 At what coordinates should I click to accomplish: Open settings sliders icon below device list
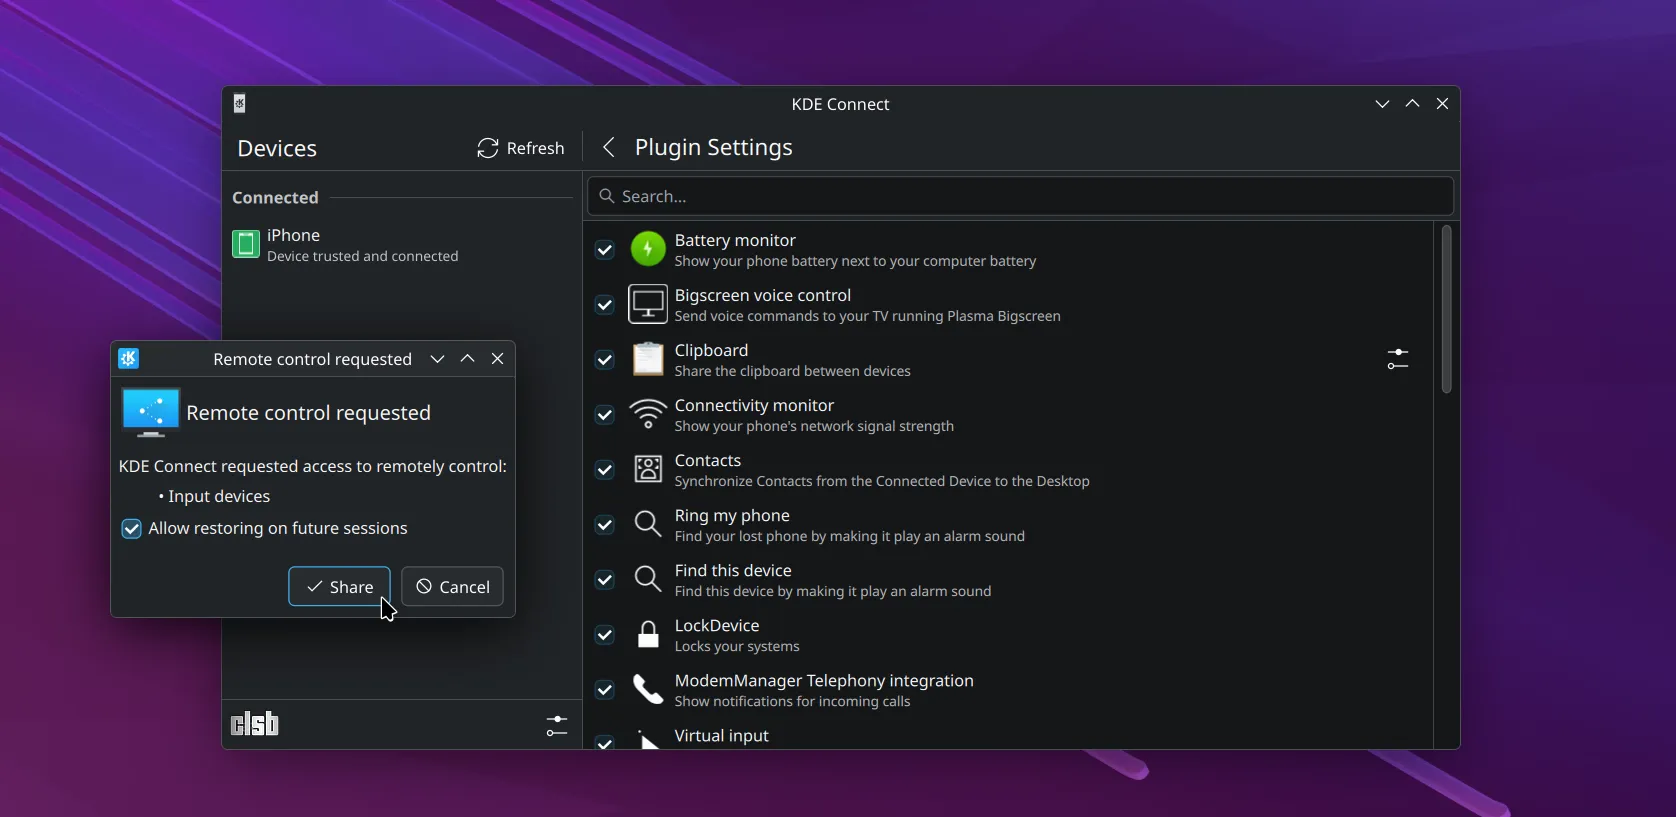point(557,725)
